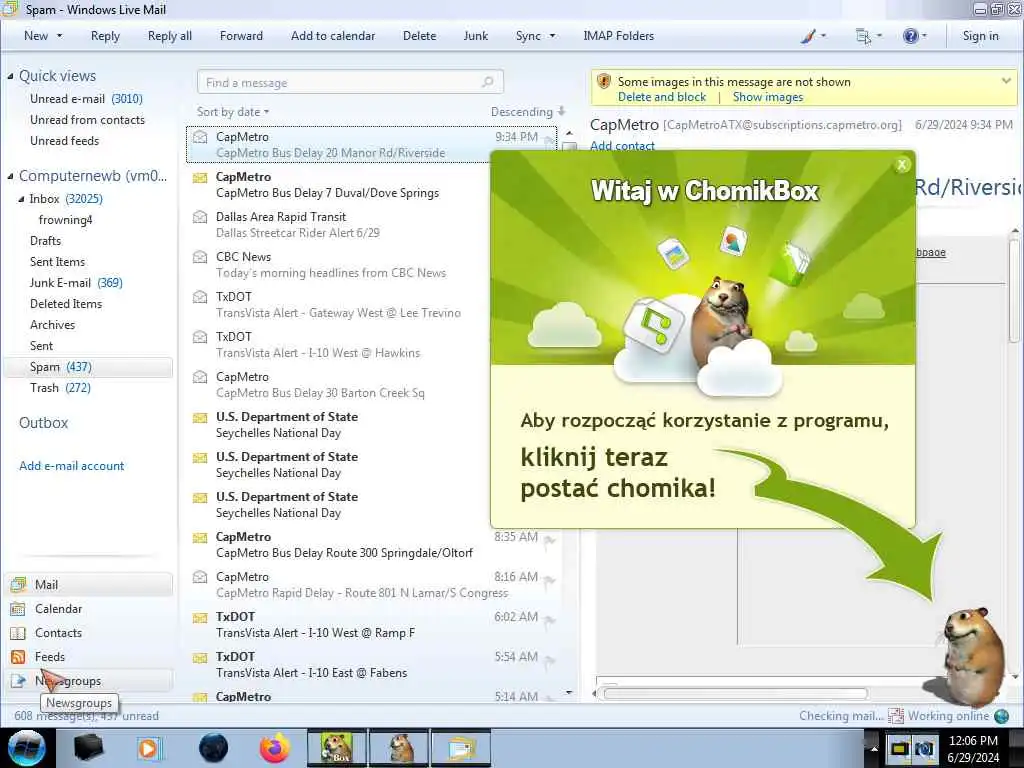The width and height of the screenshot is (1024, 768).
Task: Collapse the Quick views section
Action: 10,76
